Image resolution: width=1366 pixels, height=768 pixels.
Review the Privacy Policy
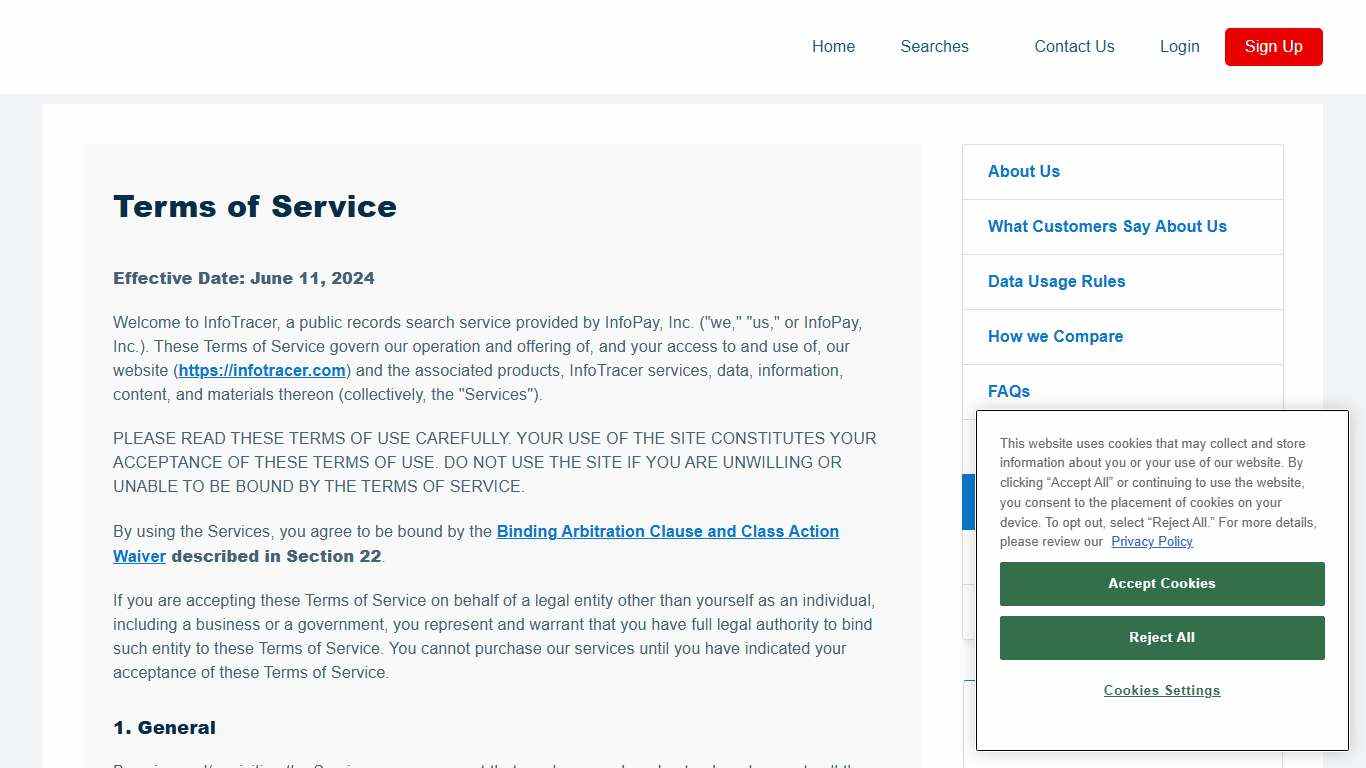[1152, 541]
